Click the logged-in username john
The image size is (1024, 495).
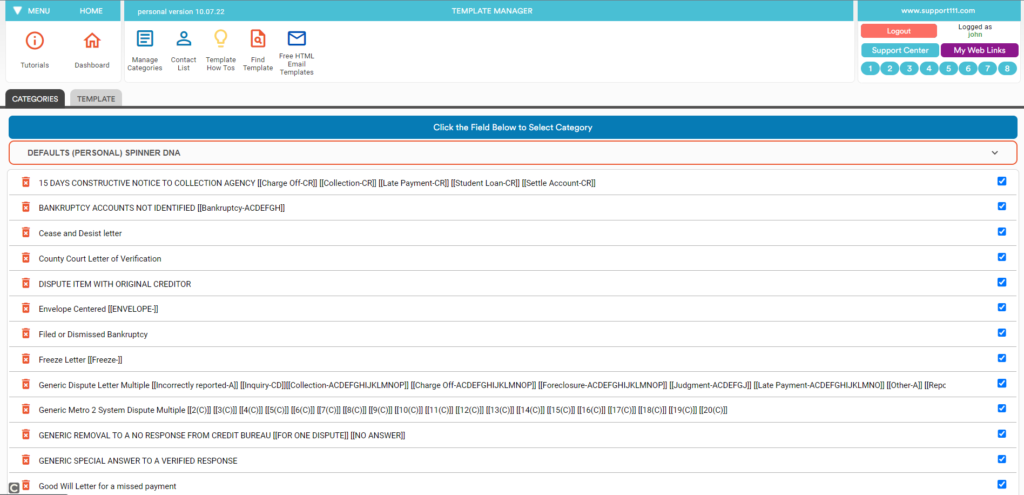pyautogui.click(x=974, y=35)
